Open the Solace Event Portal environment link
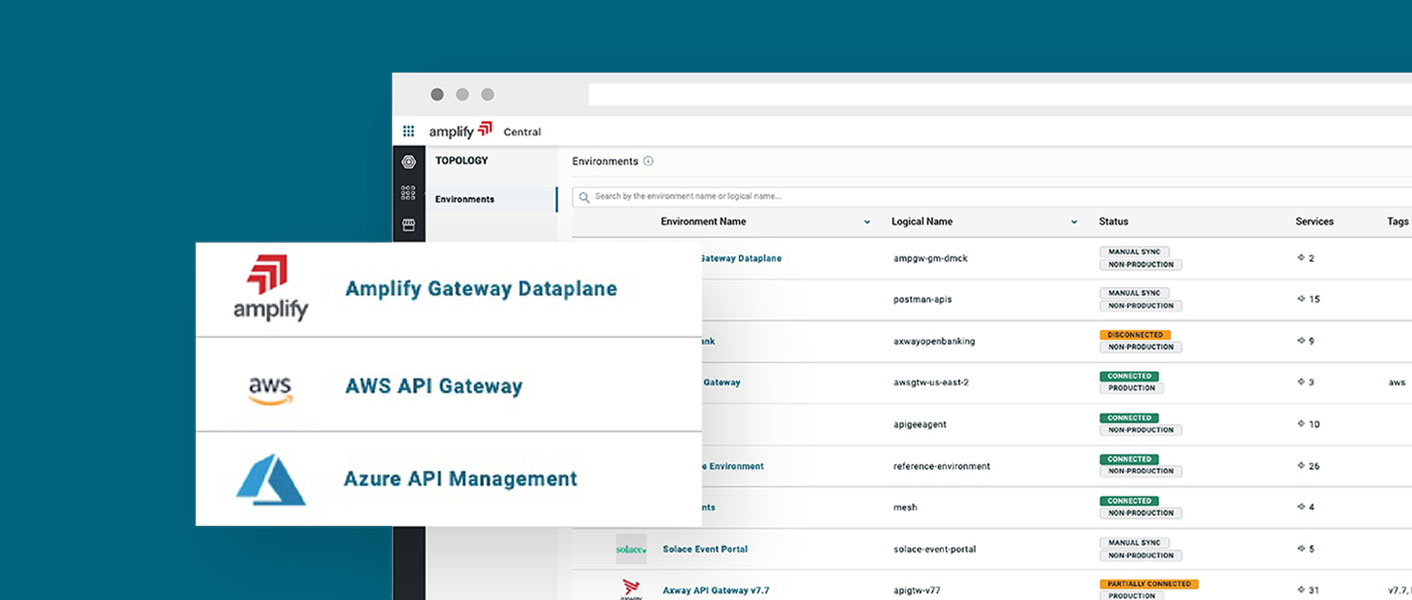This screenshot has height=600, width=1412. coord(705,549)
